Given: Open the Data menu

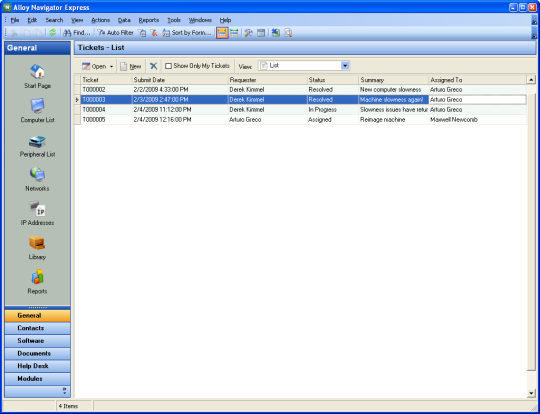Looking at the screenshot, I should click(124, 20).
